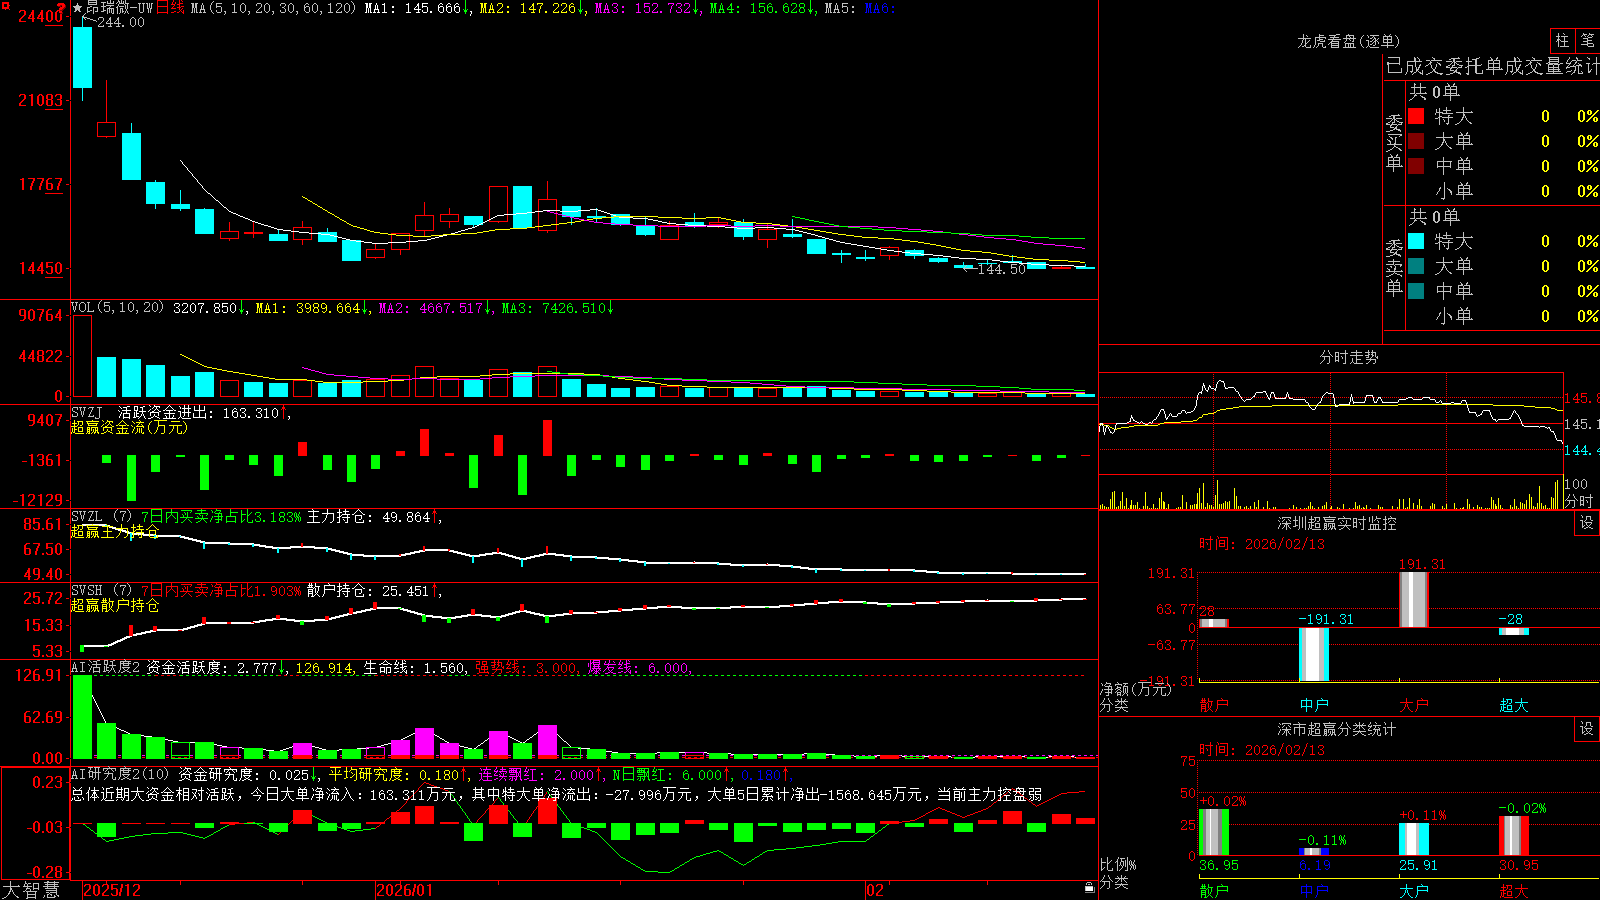Viewport: 1600px width, 900px height.
Task: Click the 日线 period label
Action: [x=170, y=8]
